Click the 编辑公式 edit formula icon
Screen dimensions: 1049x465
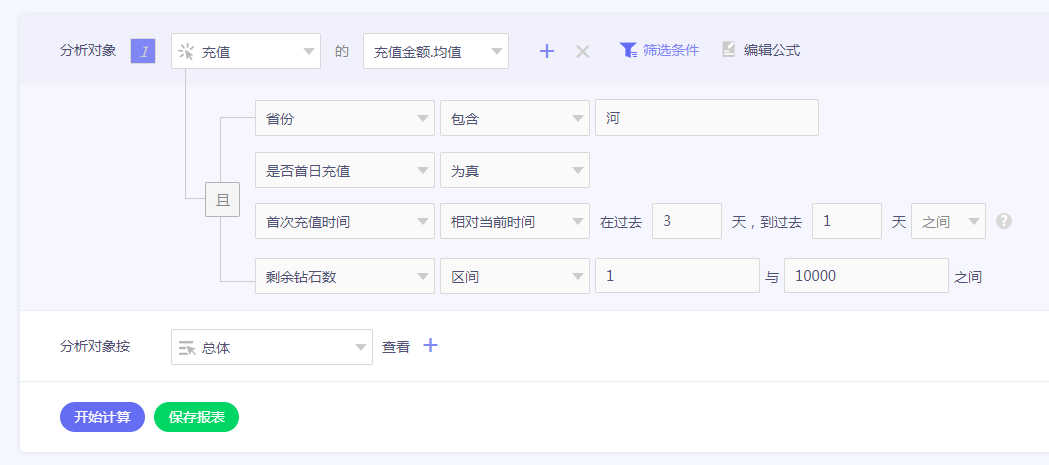pos(729,50)
